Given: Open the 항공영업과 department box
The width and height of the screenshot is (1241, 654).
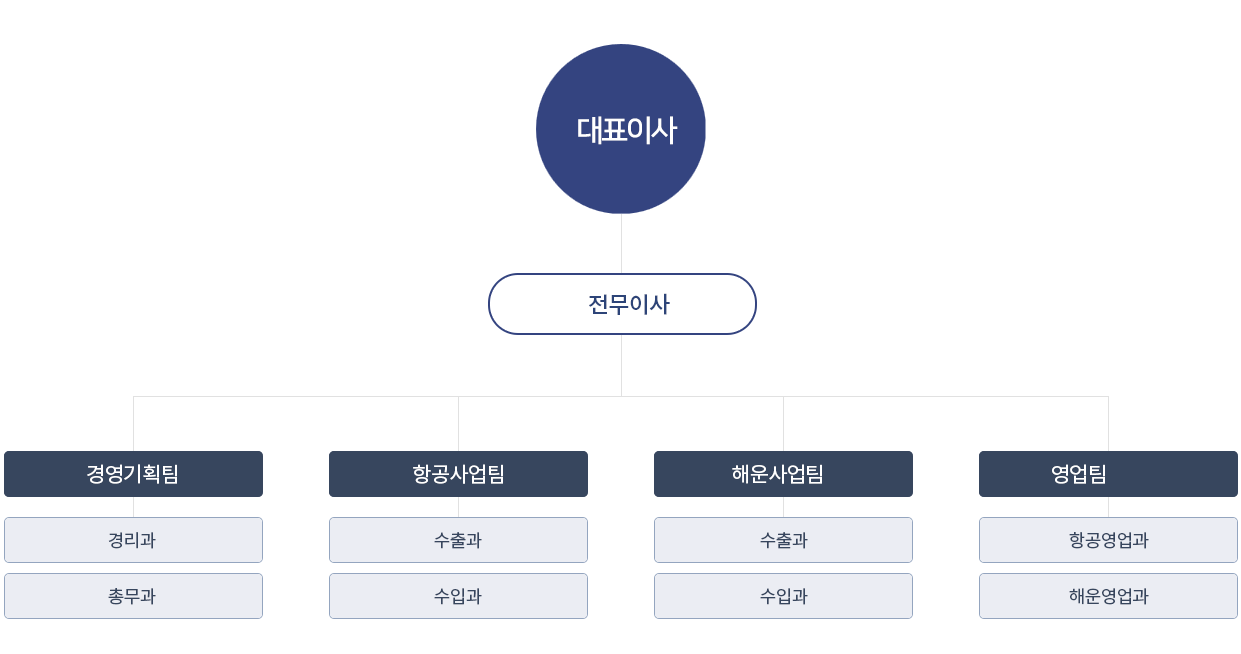Looking at the screenshot, I should tap(1108, 540).
